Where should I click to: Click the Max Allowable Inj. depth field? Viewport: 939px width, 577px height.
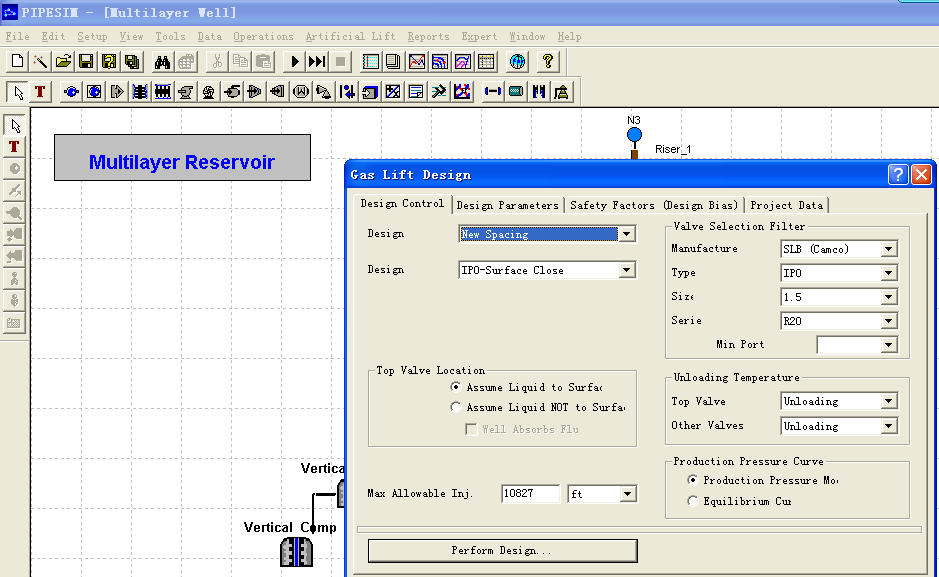click(531, 494)
